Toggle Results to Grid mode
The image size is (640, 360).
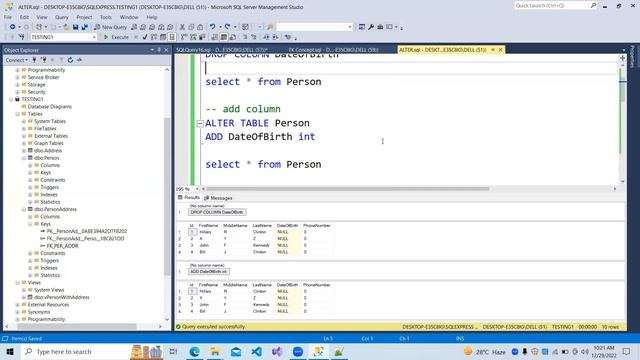pos(224,37)
